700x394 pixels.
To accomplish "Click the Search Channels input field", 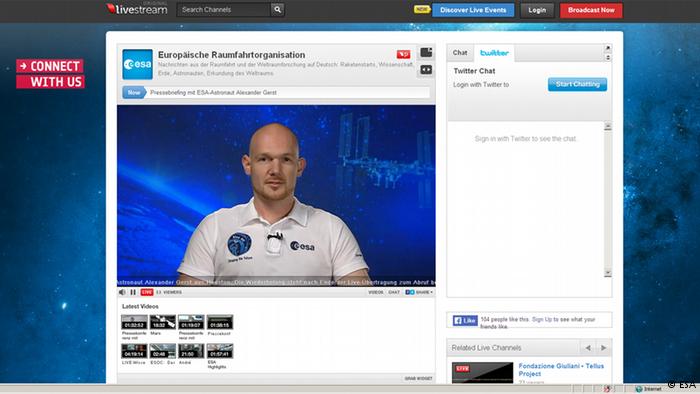I will [224, 9].
